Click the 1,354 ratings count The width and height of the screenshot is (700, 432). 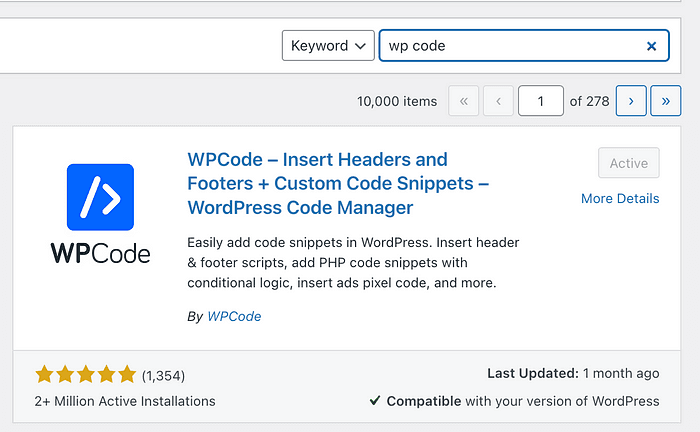tap(163, 376)
